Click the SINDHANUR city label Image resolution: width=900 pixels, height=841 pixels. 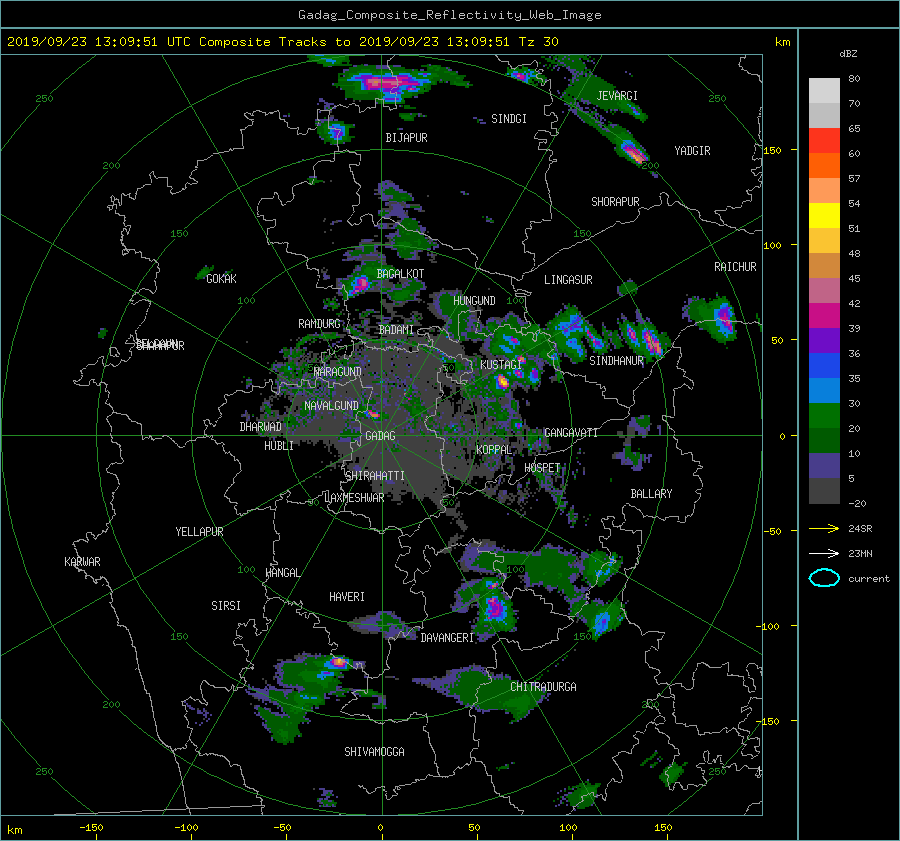[x=616, y=361]
